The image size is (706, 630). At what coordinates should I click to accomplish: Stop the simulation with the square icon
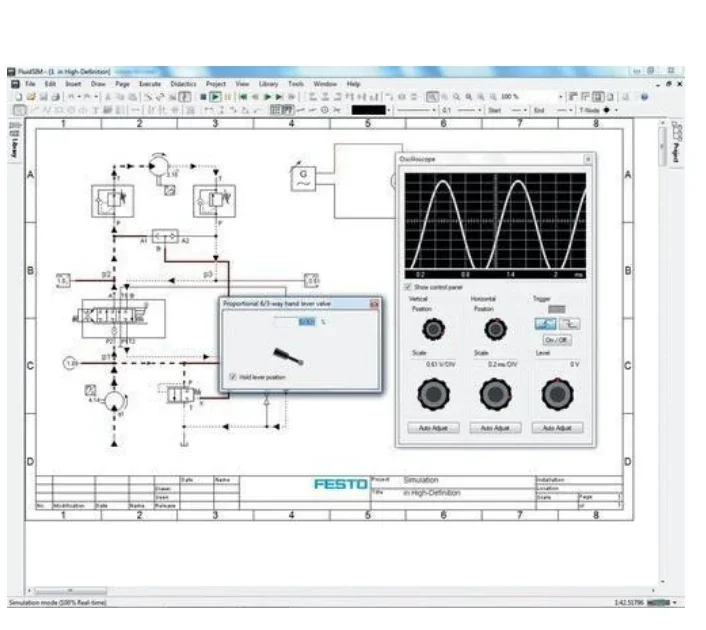click(203, 97)
